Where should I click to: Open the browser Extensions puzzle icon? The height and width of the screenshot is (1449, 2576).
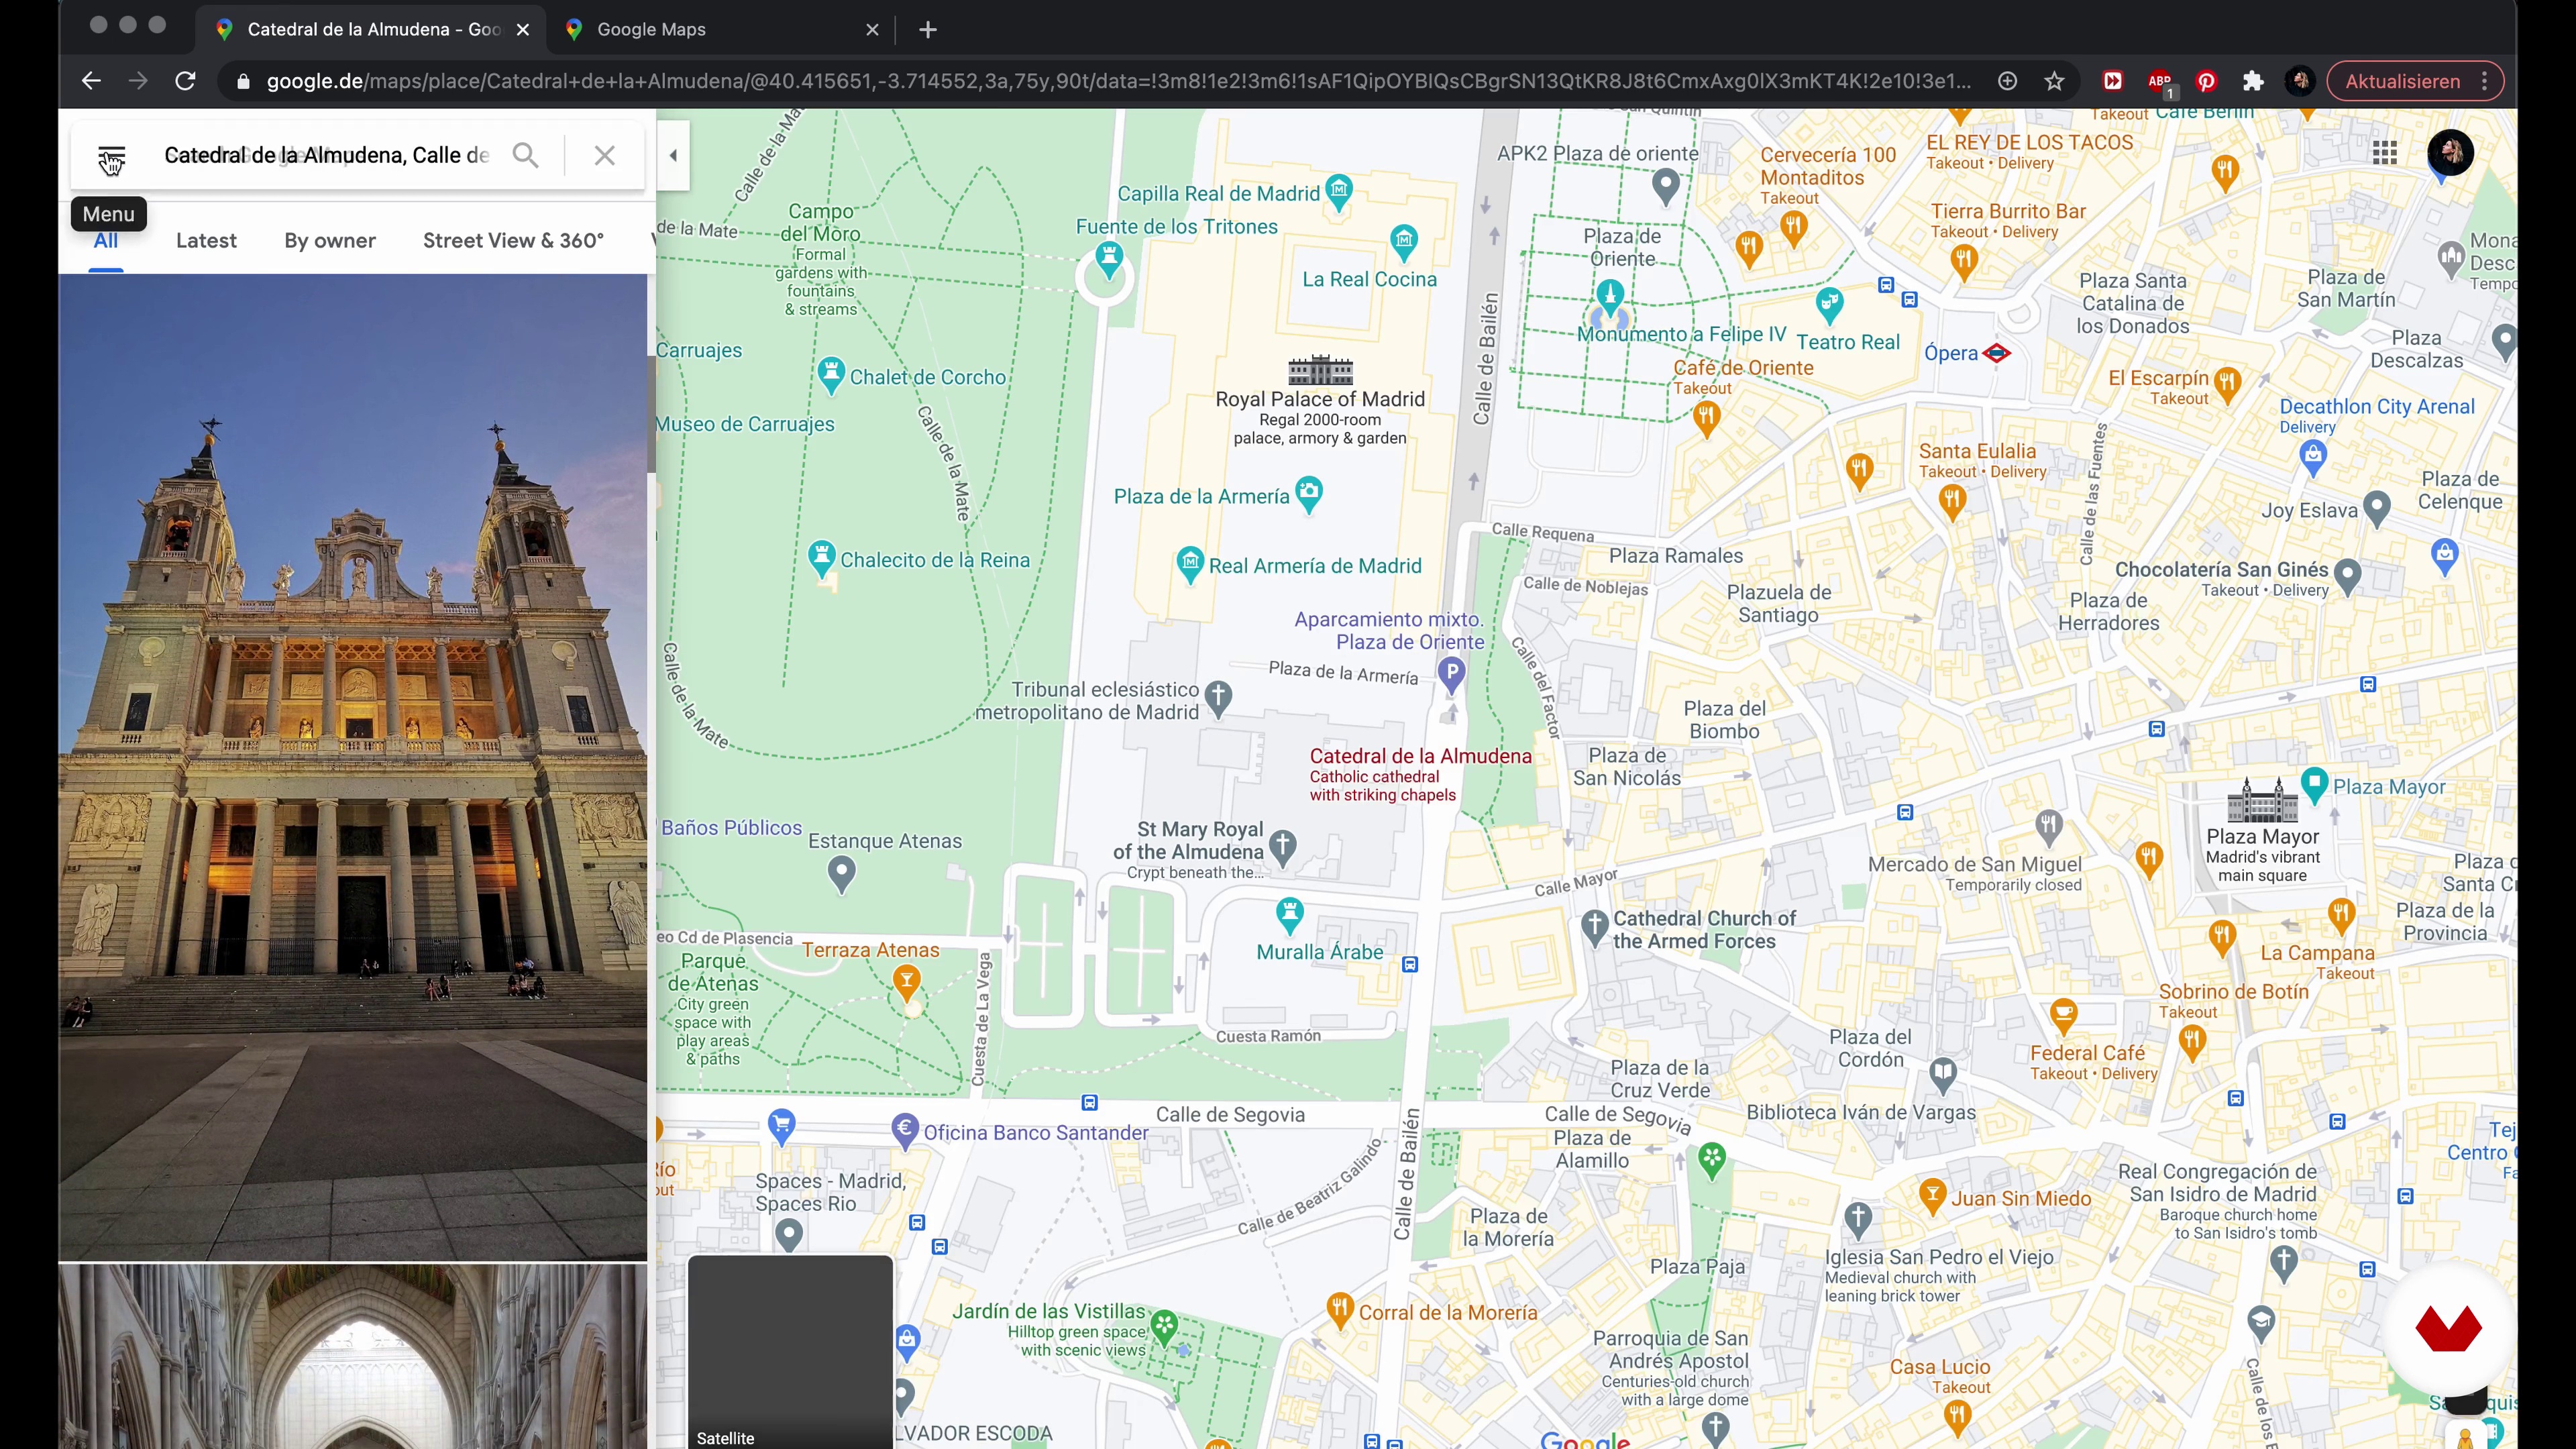click(x=2252, y=82)
